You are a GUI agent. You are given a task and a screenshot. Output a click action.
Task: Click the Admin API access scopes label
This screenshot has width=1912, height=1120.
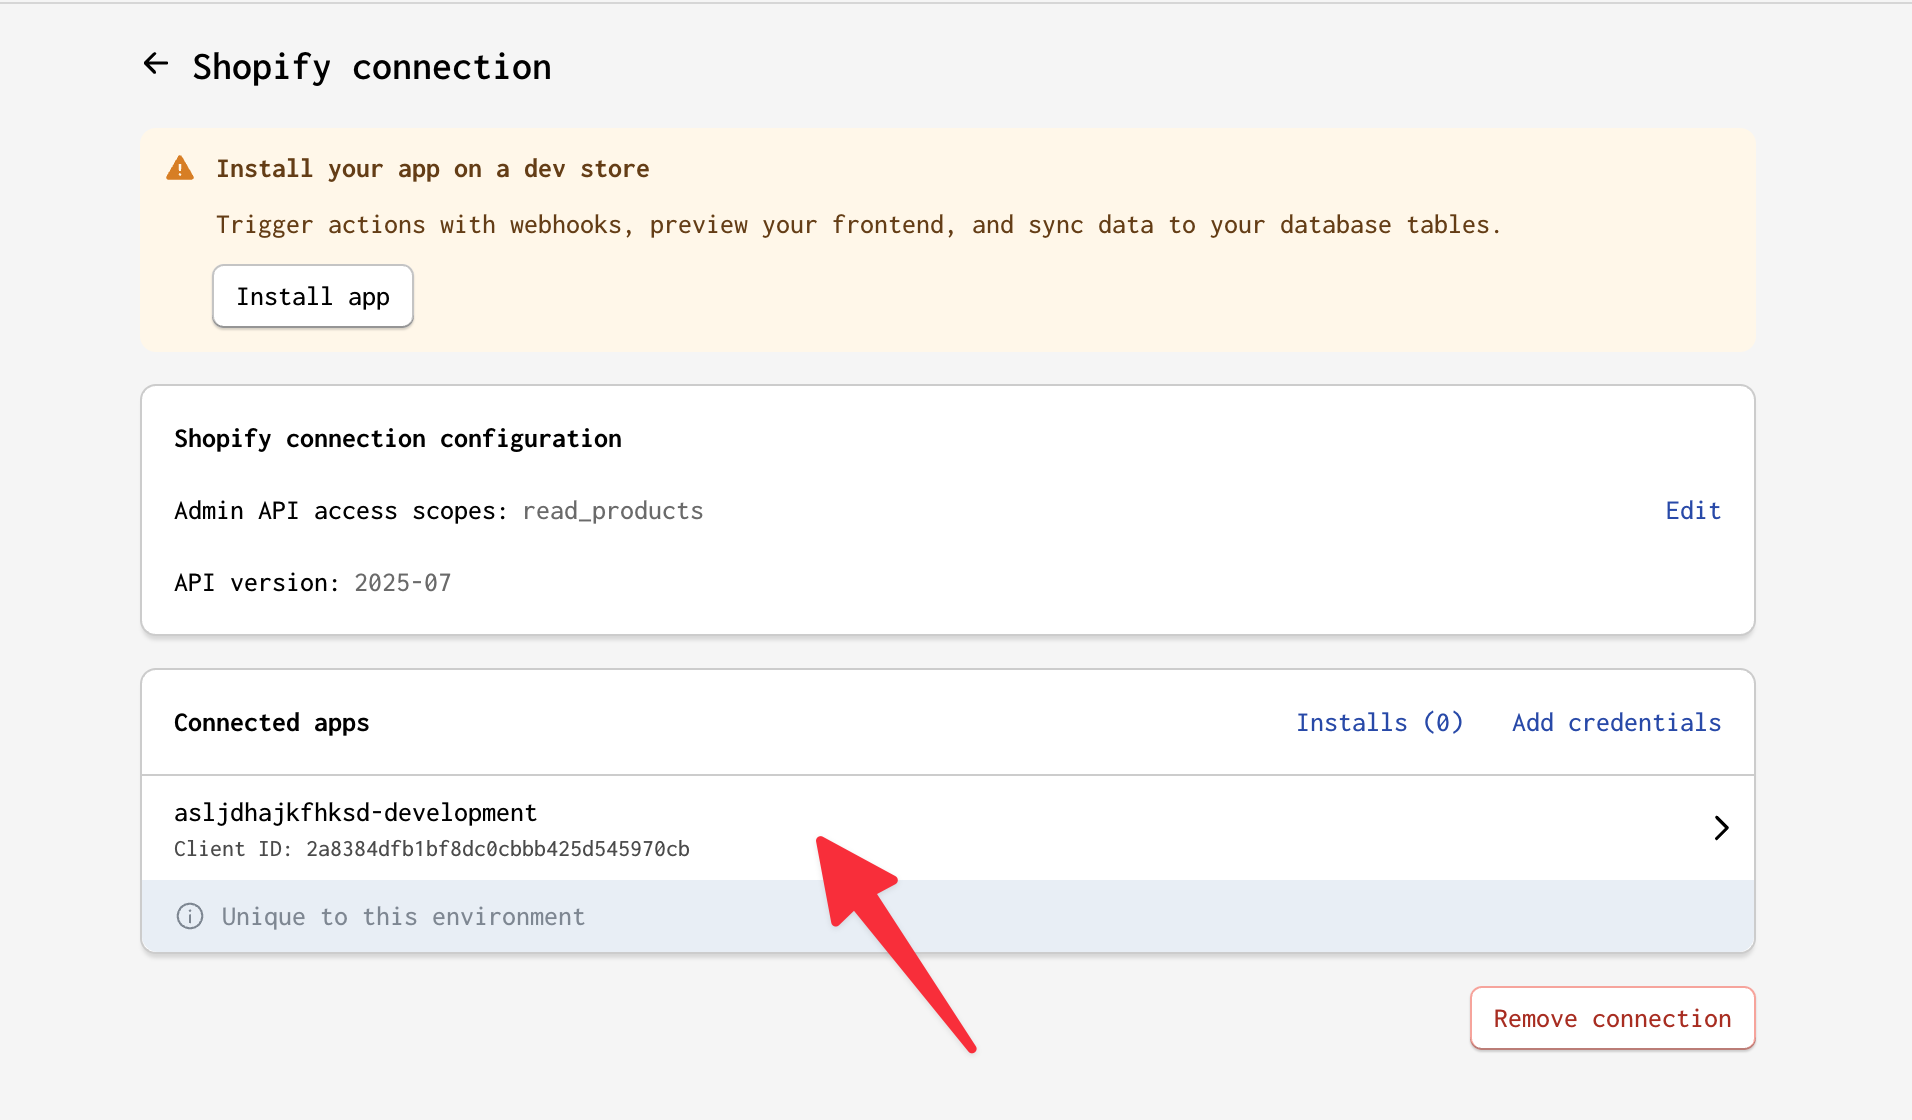click(x=340, y=511)
